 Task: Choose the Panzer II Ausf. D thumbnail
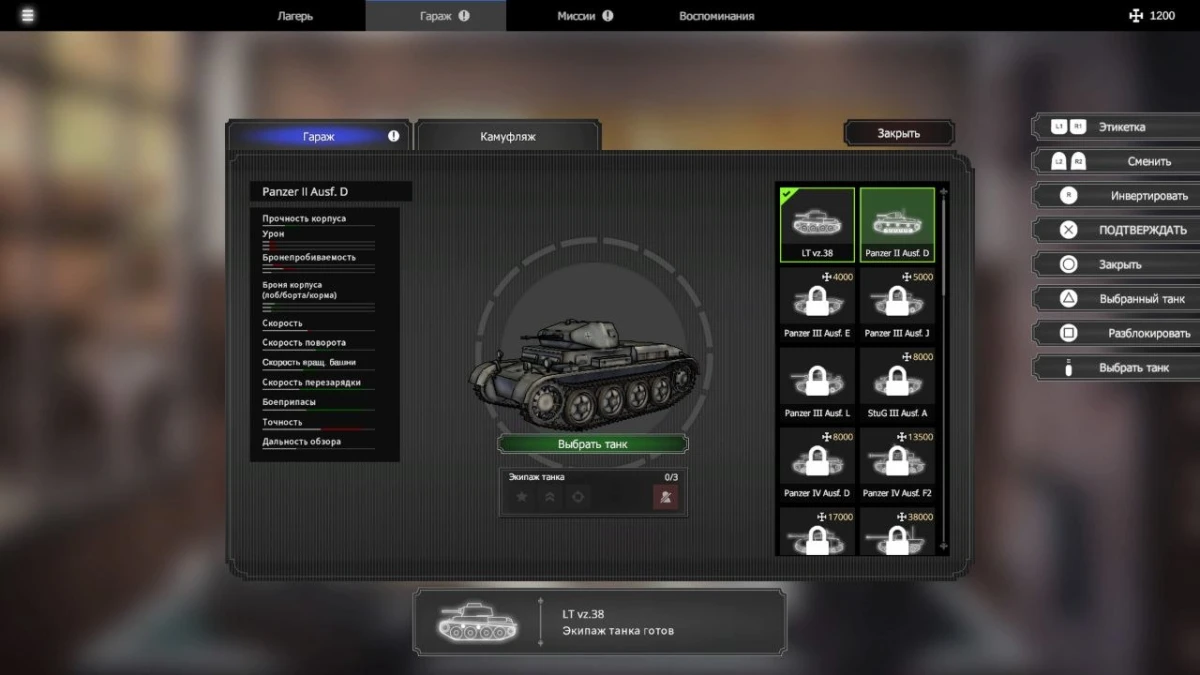pyautogui.click(x=897, y=224)
